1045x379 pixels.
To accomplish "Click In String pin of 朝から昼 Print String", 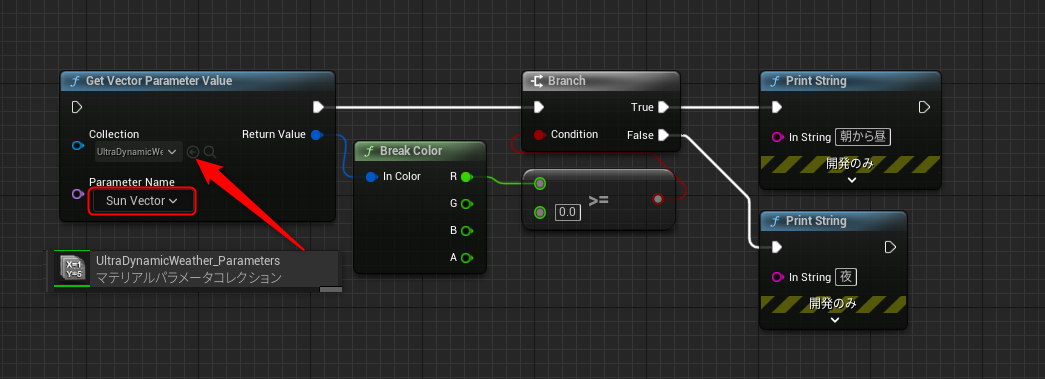I will tap(777, 137).
